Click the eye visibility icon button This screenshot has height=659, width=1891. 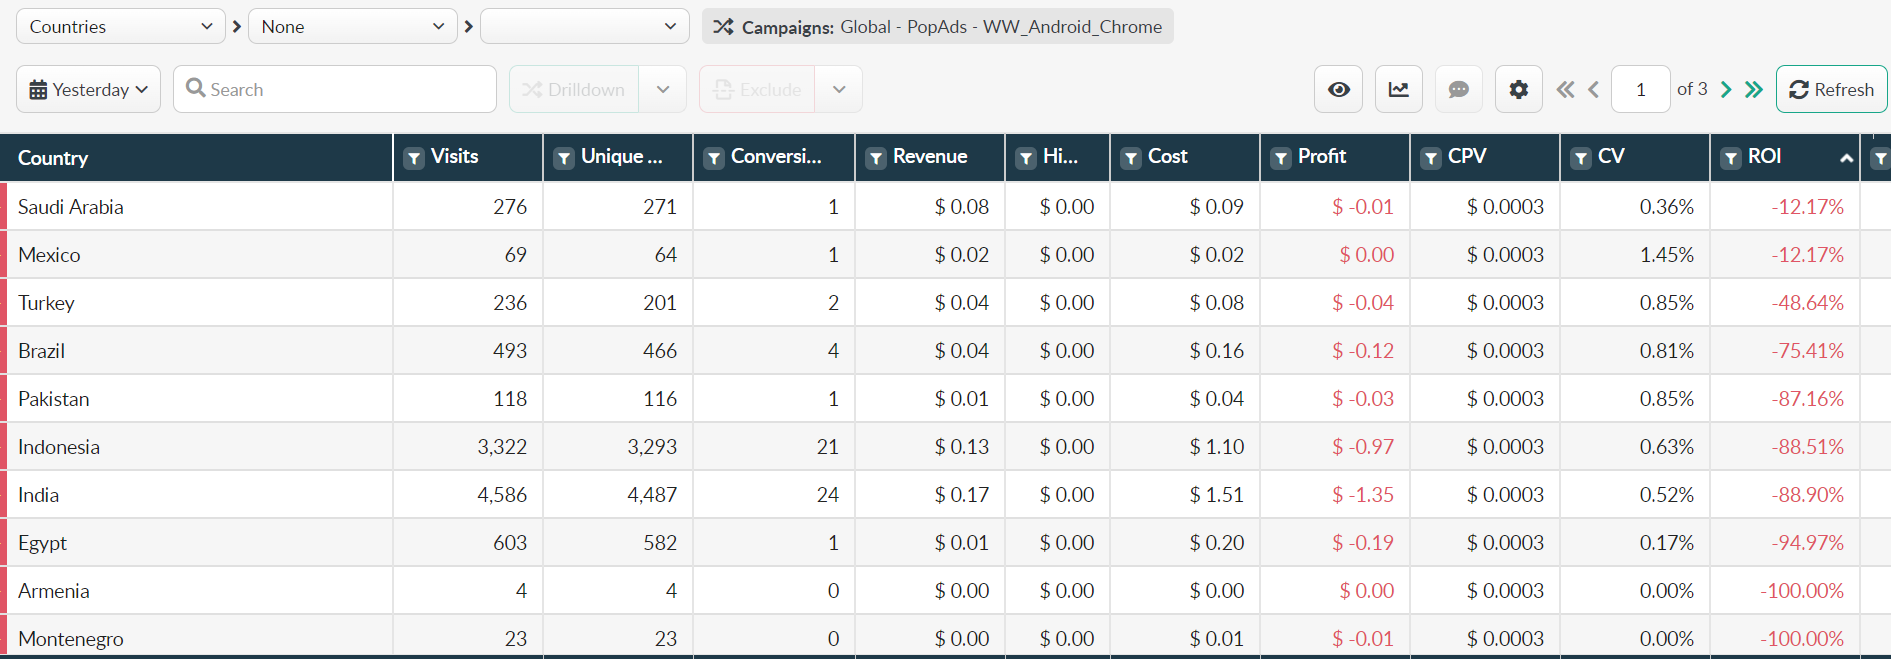[x=1339, y=89]
